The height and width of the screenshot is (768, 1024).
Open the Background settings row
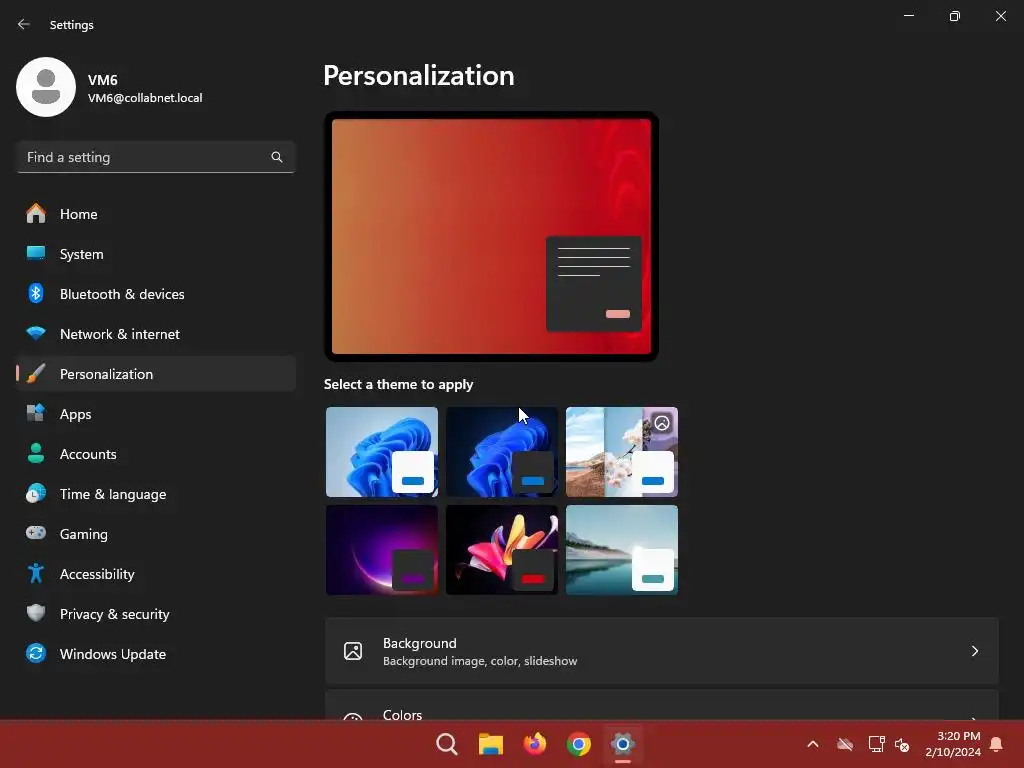[662, 651]
